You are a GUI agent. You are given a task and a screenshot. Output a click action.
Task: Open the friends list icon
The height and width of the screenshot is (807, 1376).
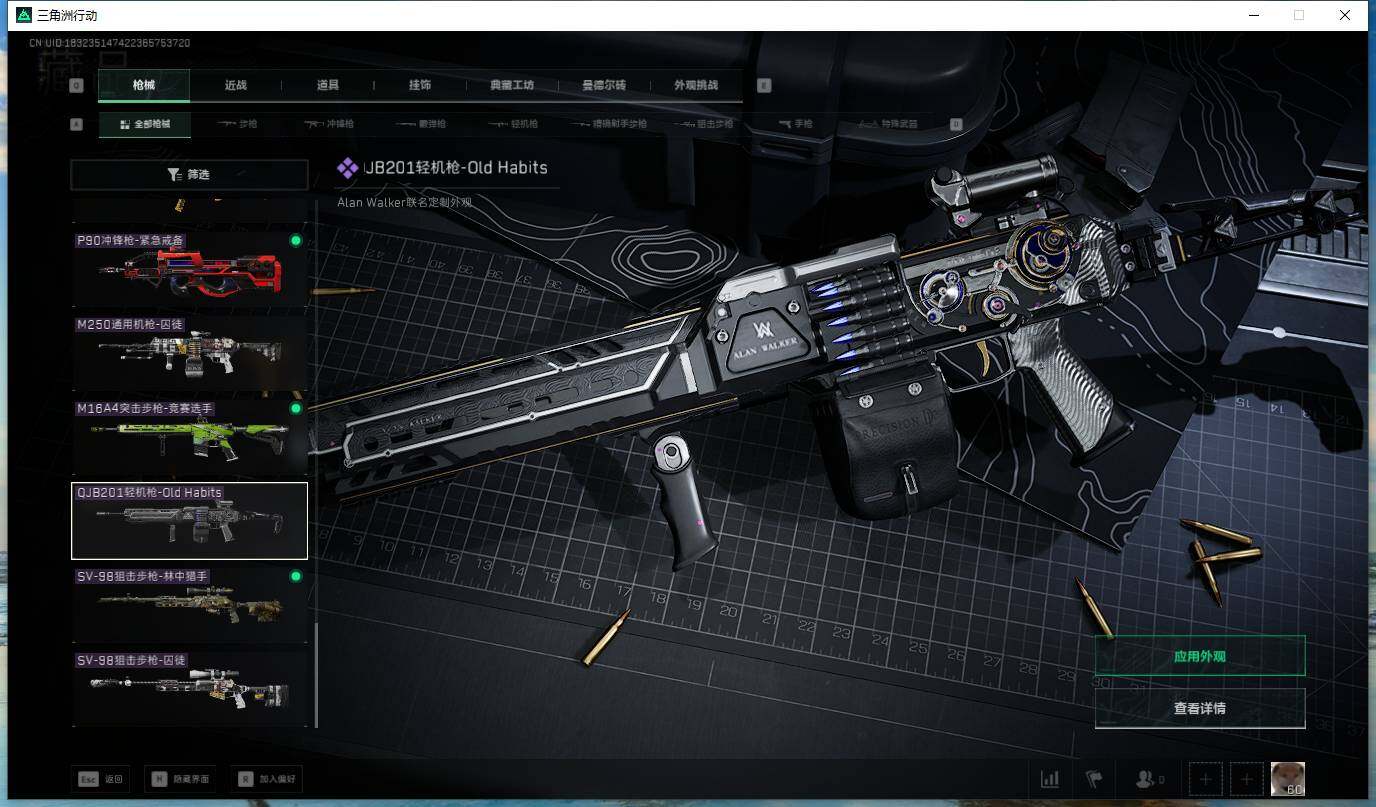click(x=1150, y=779)
